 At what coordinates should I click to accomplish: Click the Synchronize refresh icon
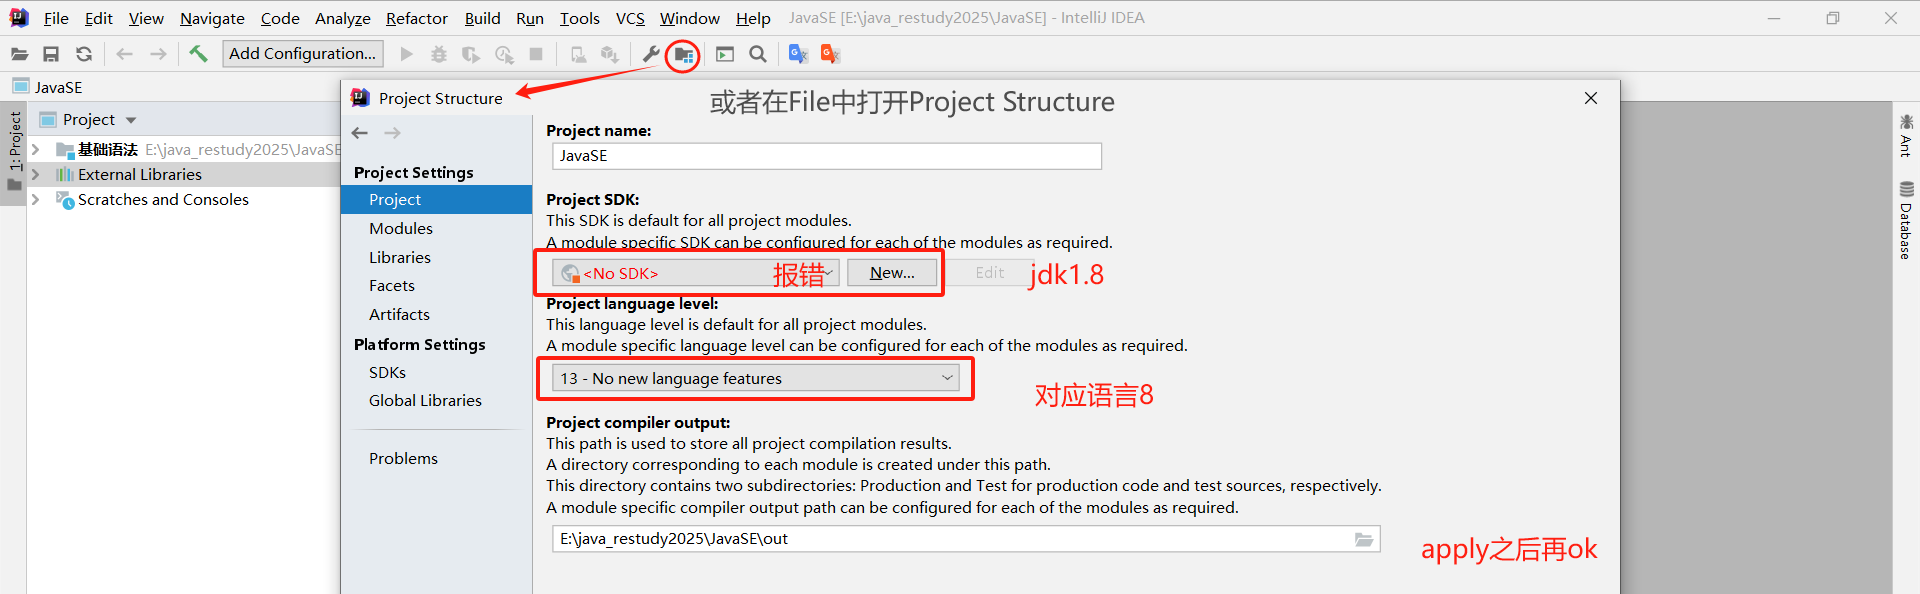click(x=84, y=54)
